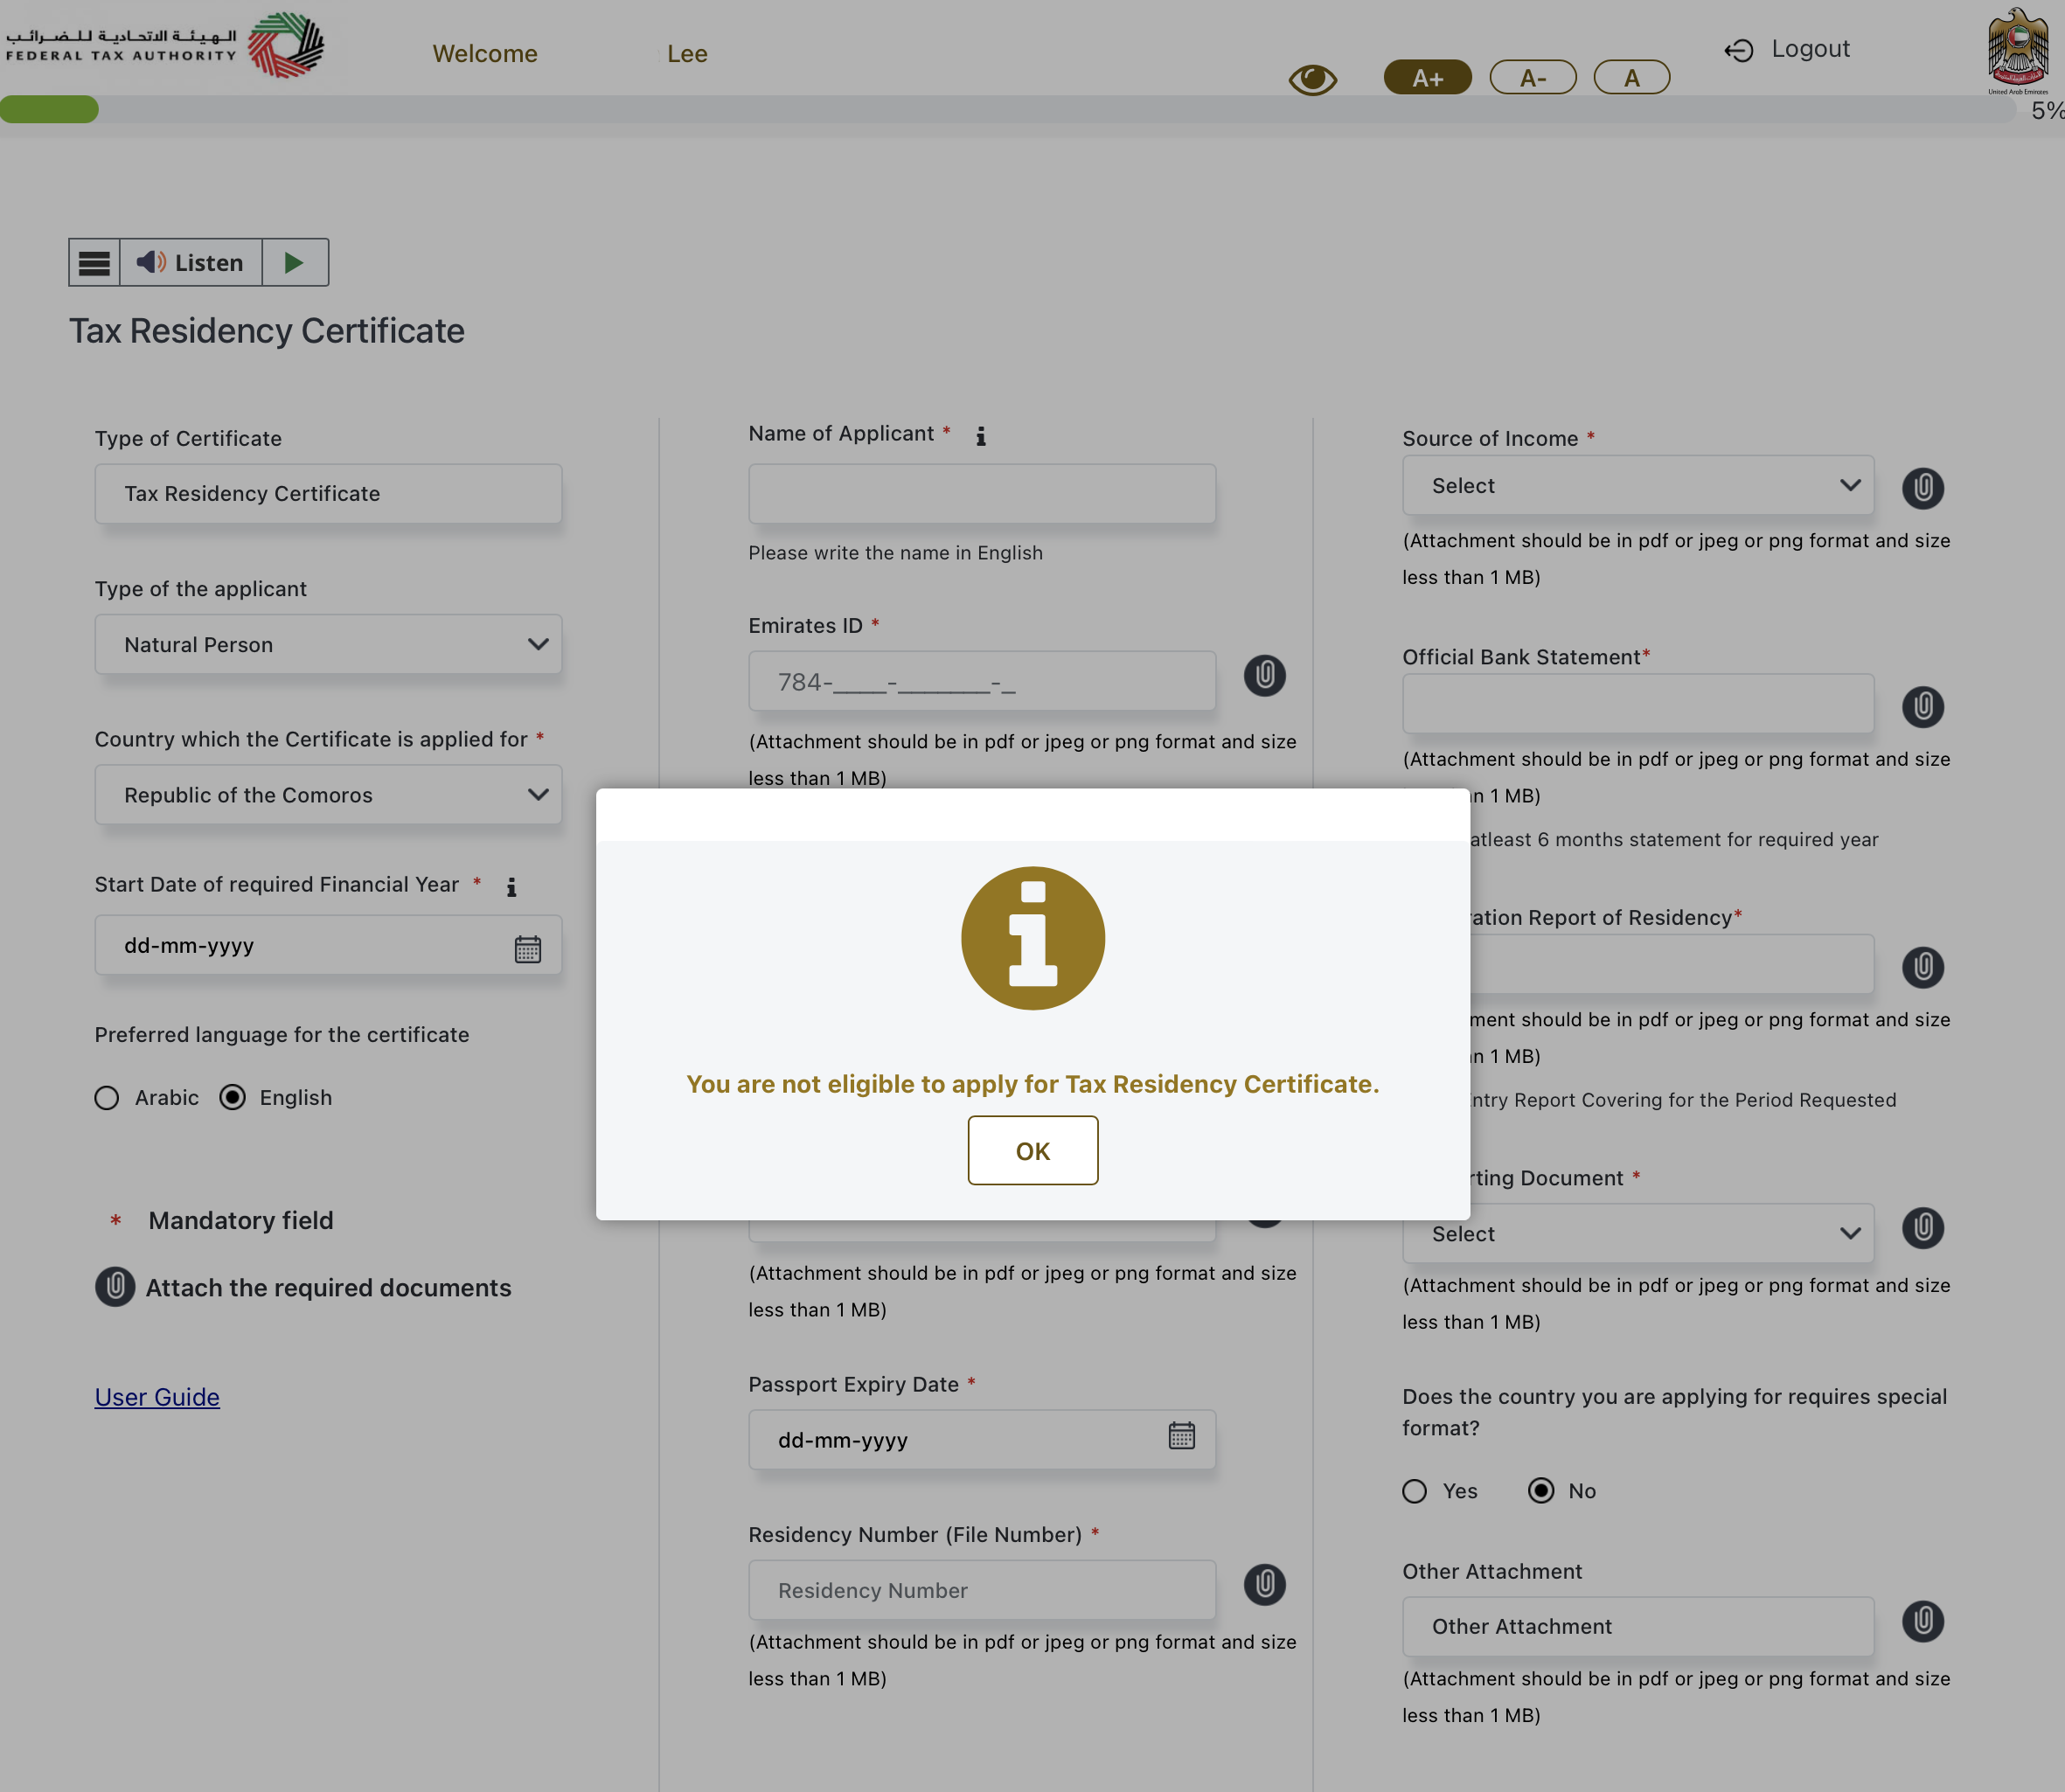
Task: Open the User Guide link
Action: click(157, 1397)
